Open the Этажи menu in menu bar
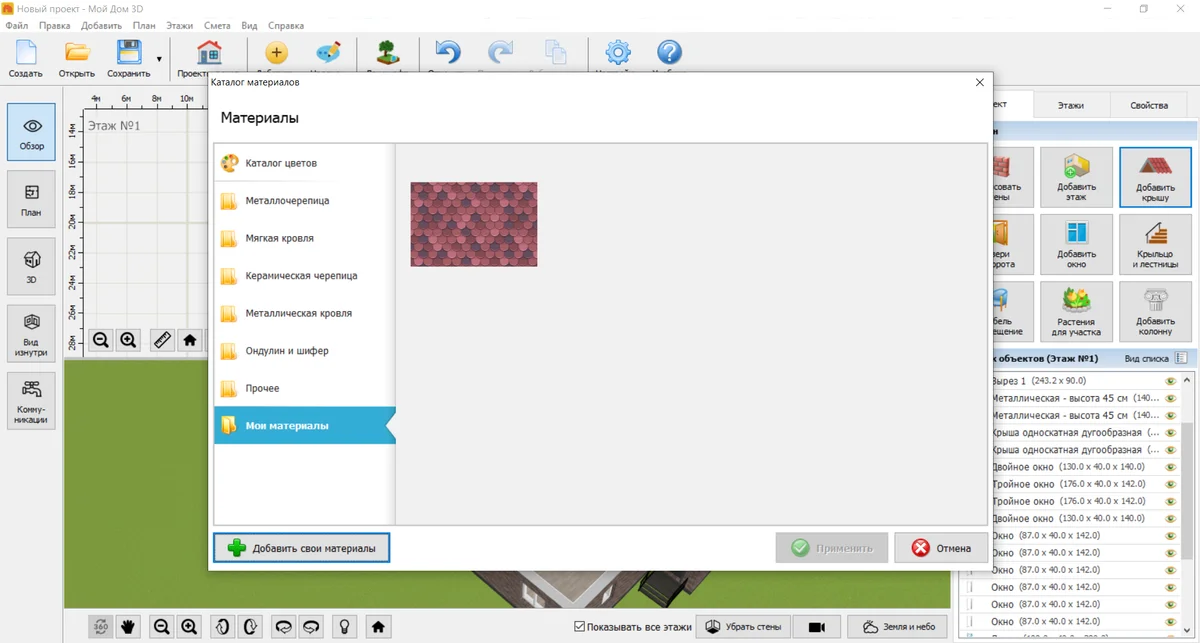The height and width of the screenshot is (643, 1200). [180, 25]
